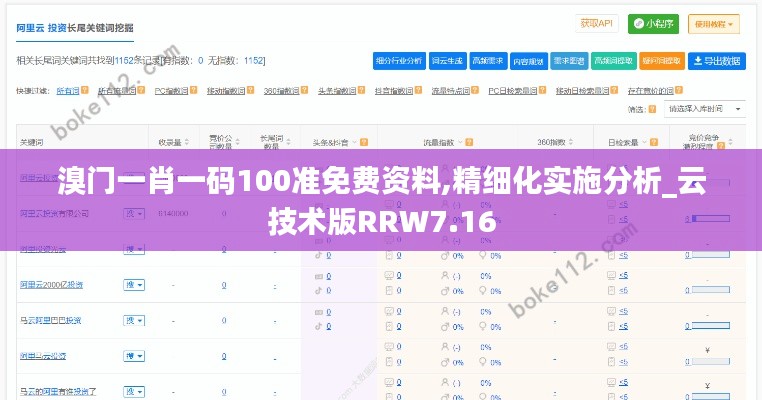Open 搜 dropdown for 阿里云2000亿投资
The image size is (762, 400).
pyautogui.click(x=134, y=285)
